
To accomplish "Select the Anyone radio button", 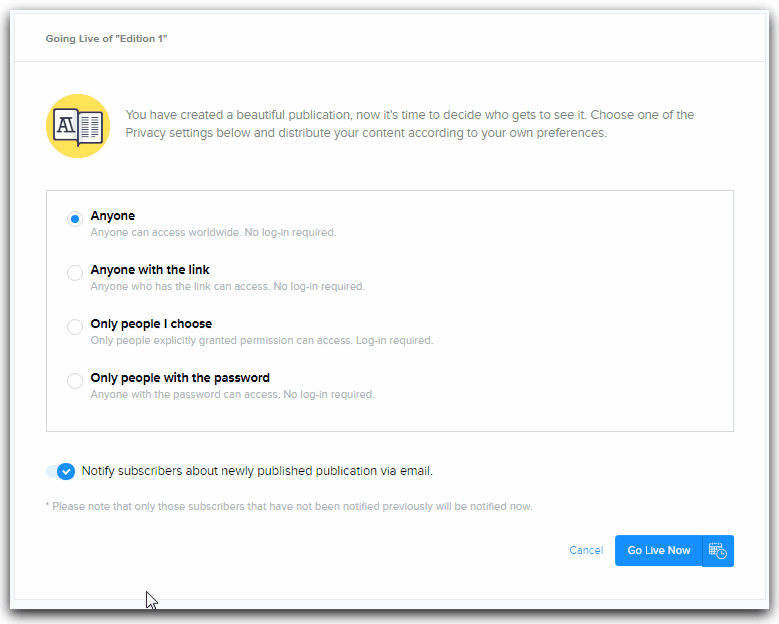I will (75, 220).
